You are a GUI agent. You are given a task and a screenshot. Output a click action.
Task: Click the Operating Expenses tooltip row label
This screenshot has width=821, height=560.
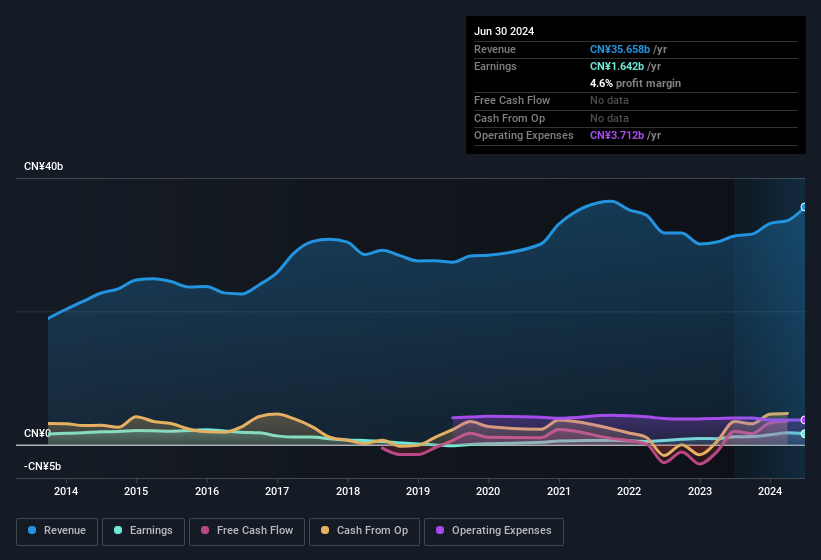tap(524, 135)
